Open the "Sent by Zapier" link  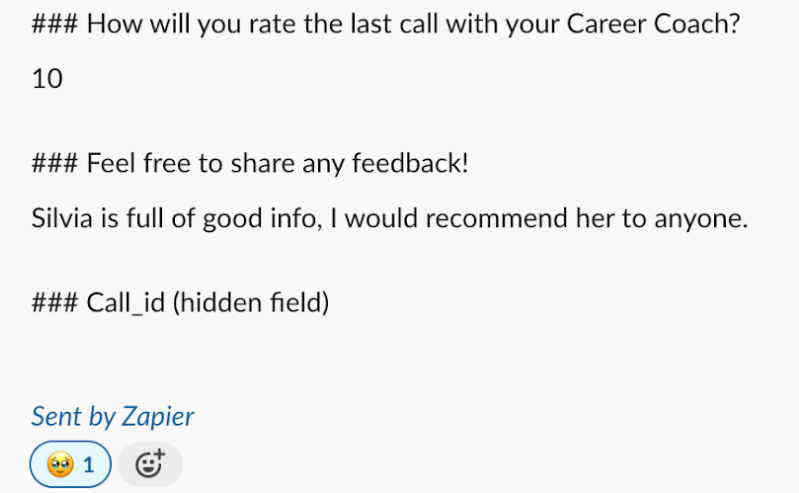[x=112, y=416]
